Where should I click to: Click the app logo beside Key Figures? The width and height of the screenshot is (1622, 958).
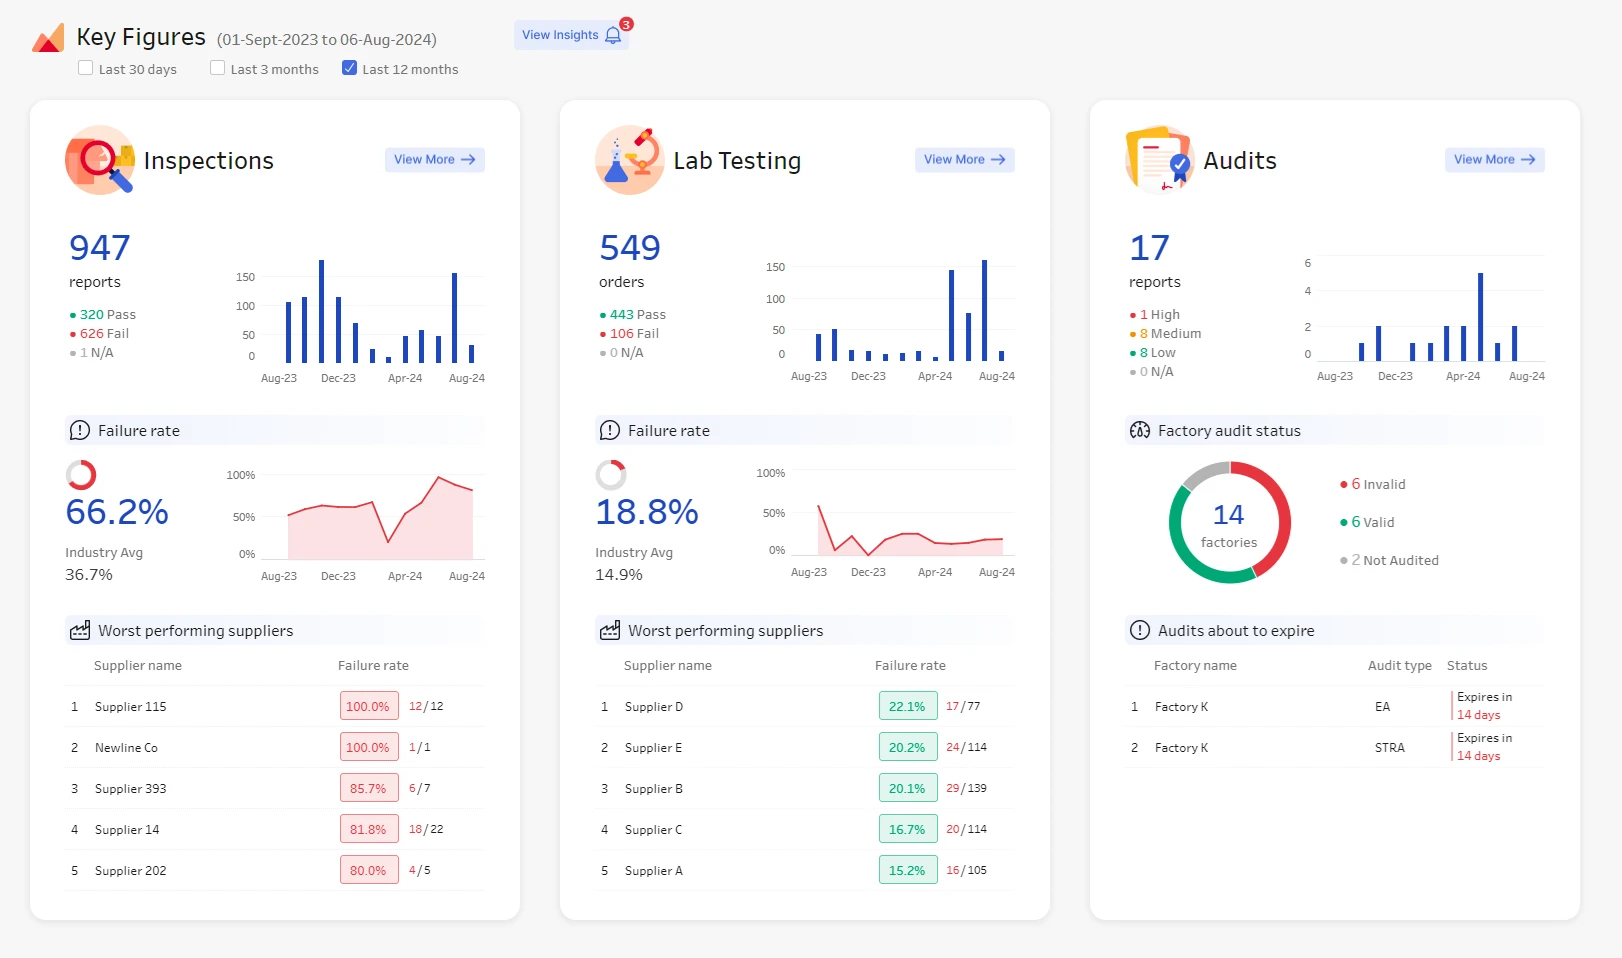[x=48, y=38]
